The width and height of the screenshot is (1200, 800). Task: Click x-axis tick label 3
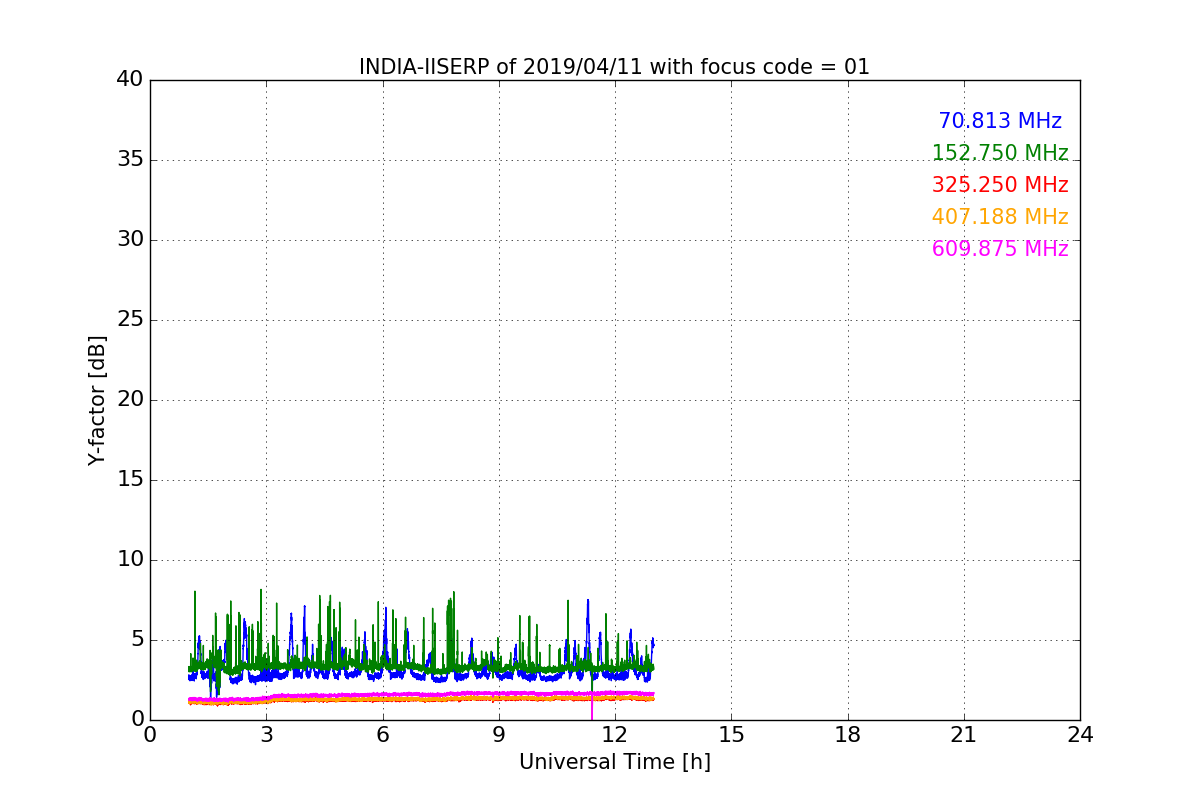point(266,735)
